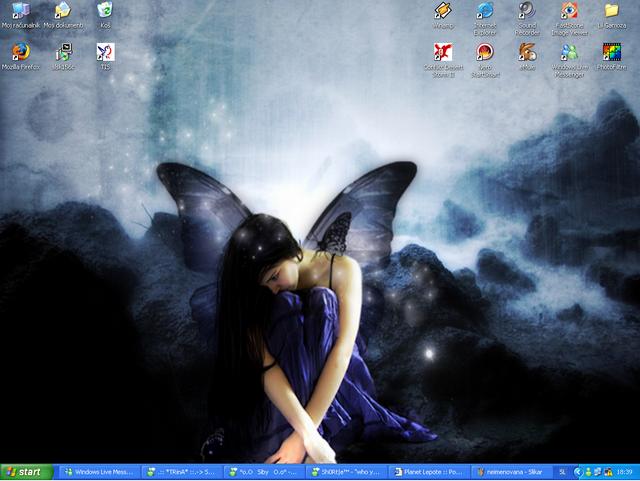Open the Koš recycle bin icon
Image resolution: width=640 pixels, height=481 pixels.
[x=105, y=10]
